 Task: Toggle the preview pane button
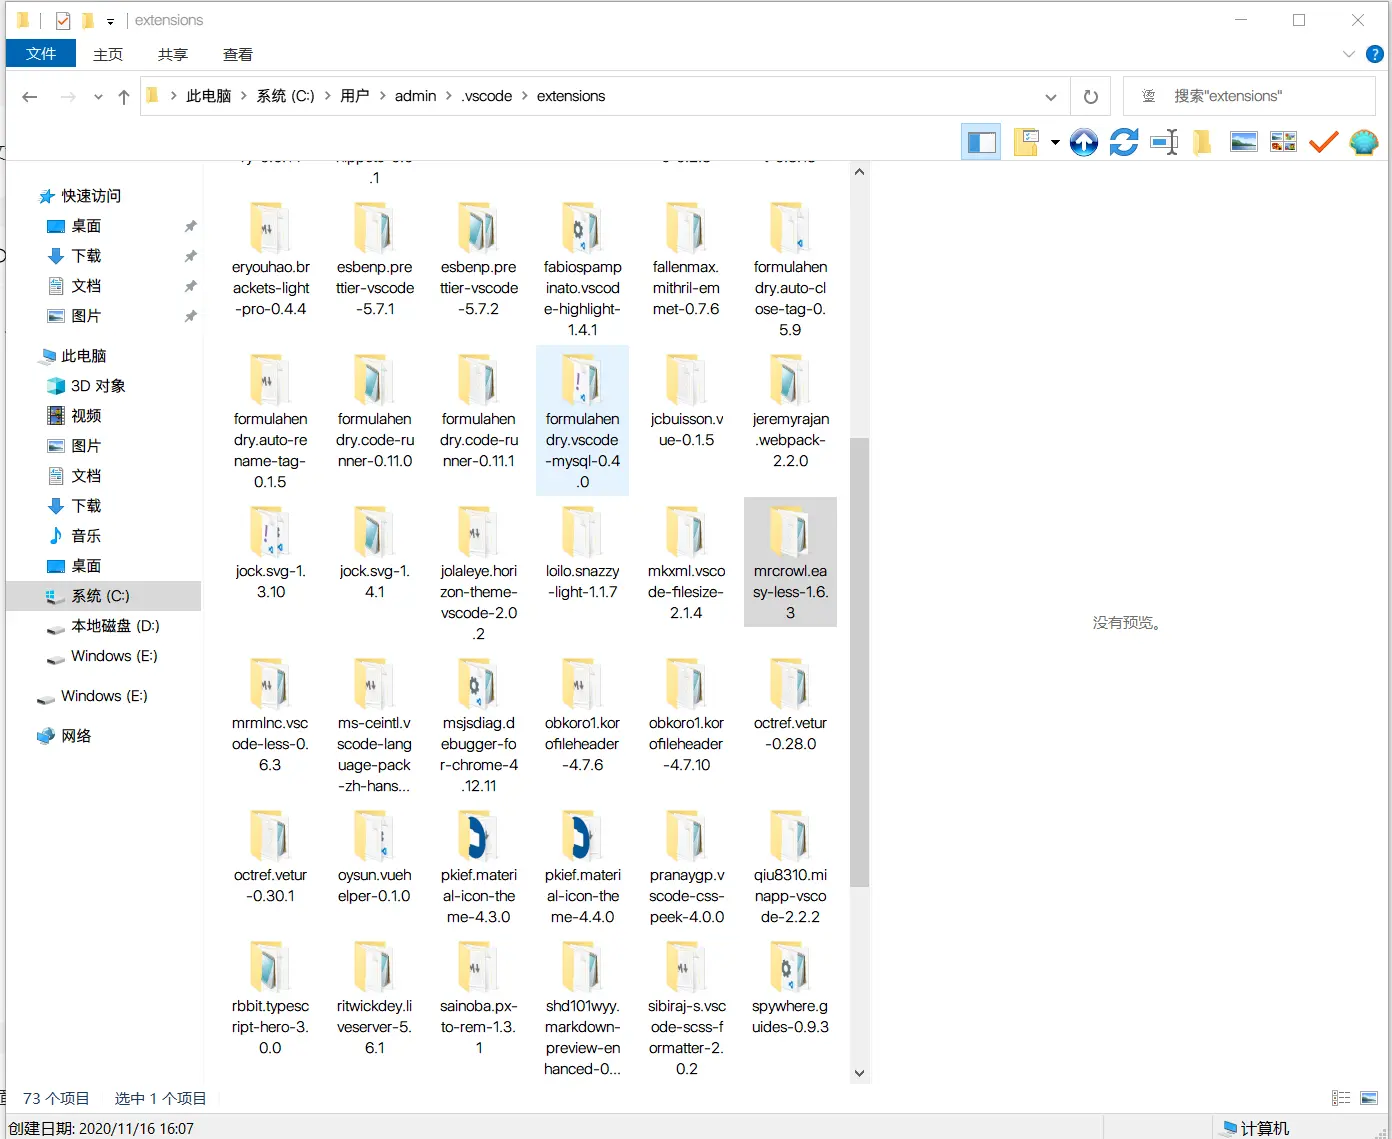pos(981,143)
